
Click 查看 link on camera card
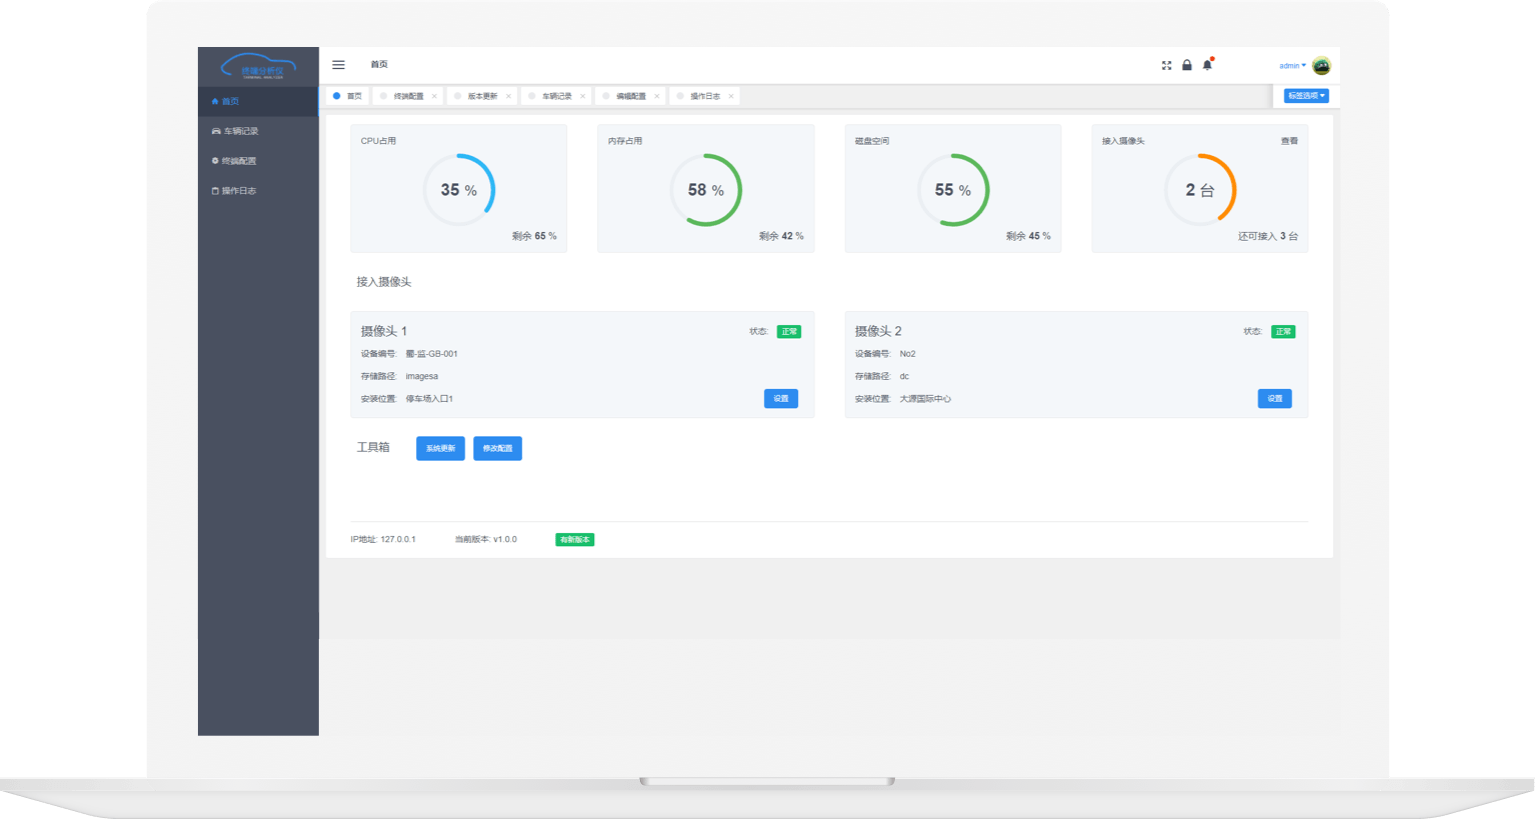[1289, 141]
